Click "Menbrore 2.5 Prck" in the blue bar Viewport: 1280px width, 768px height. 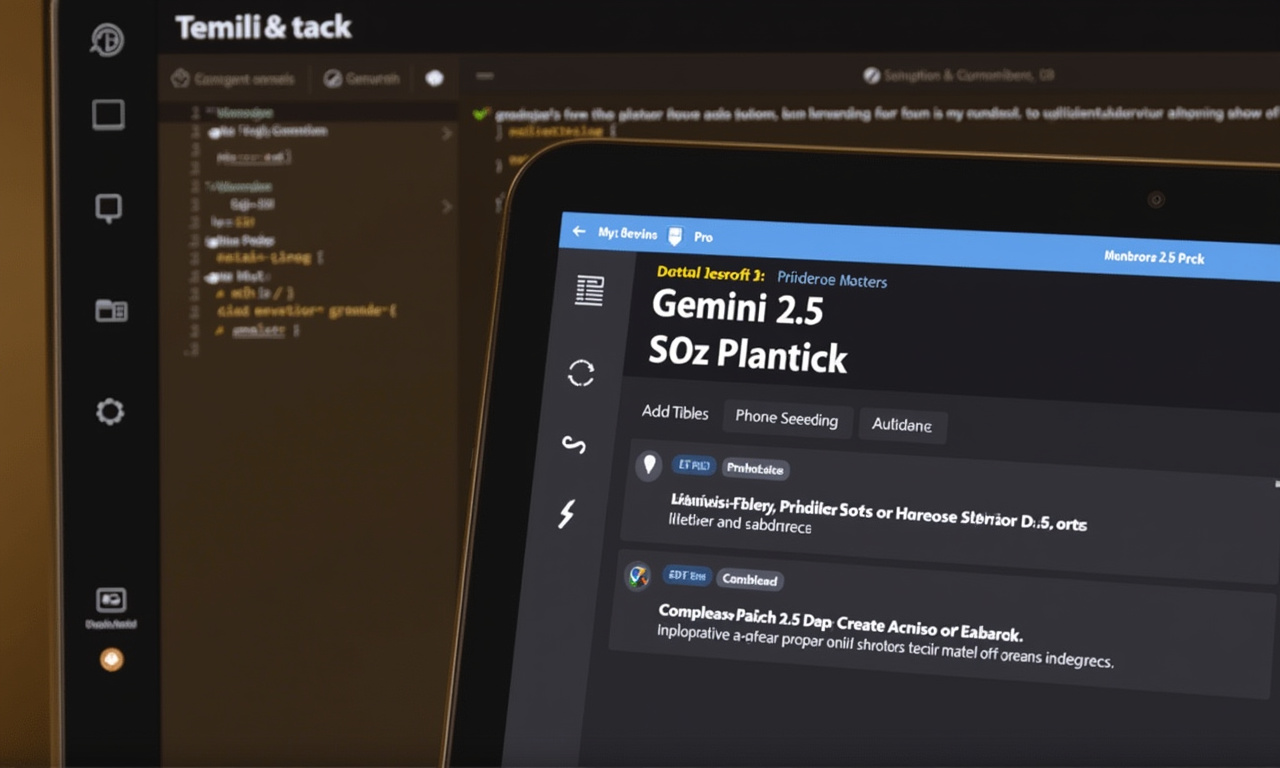coord(1154,257)
